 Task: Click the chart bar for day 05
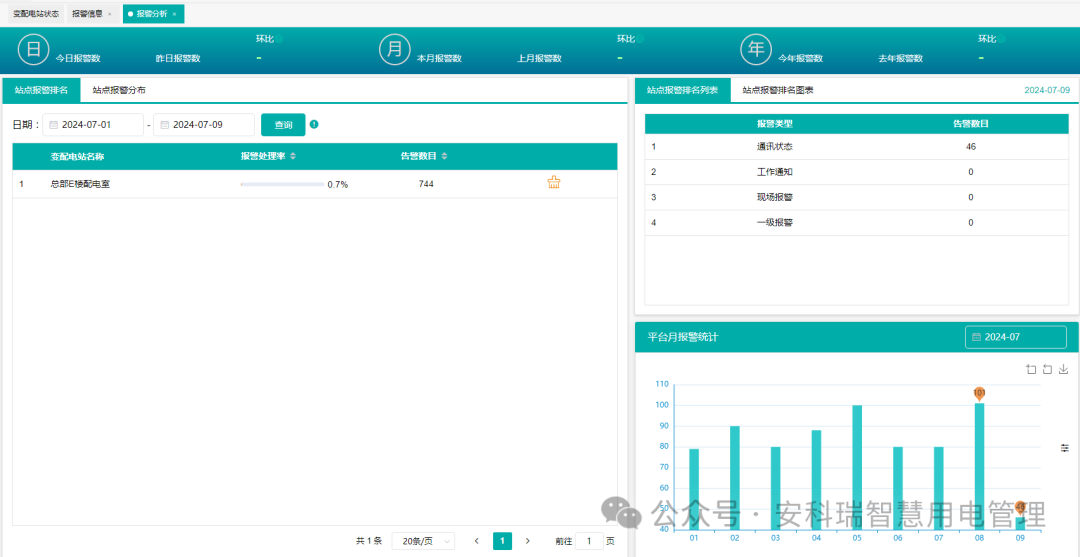[x=857, y=467]
